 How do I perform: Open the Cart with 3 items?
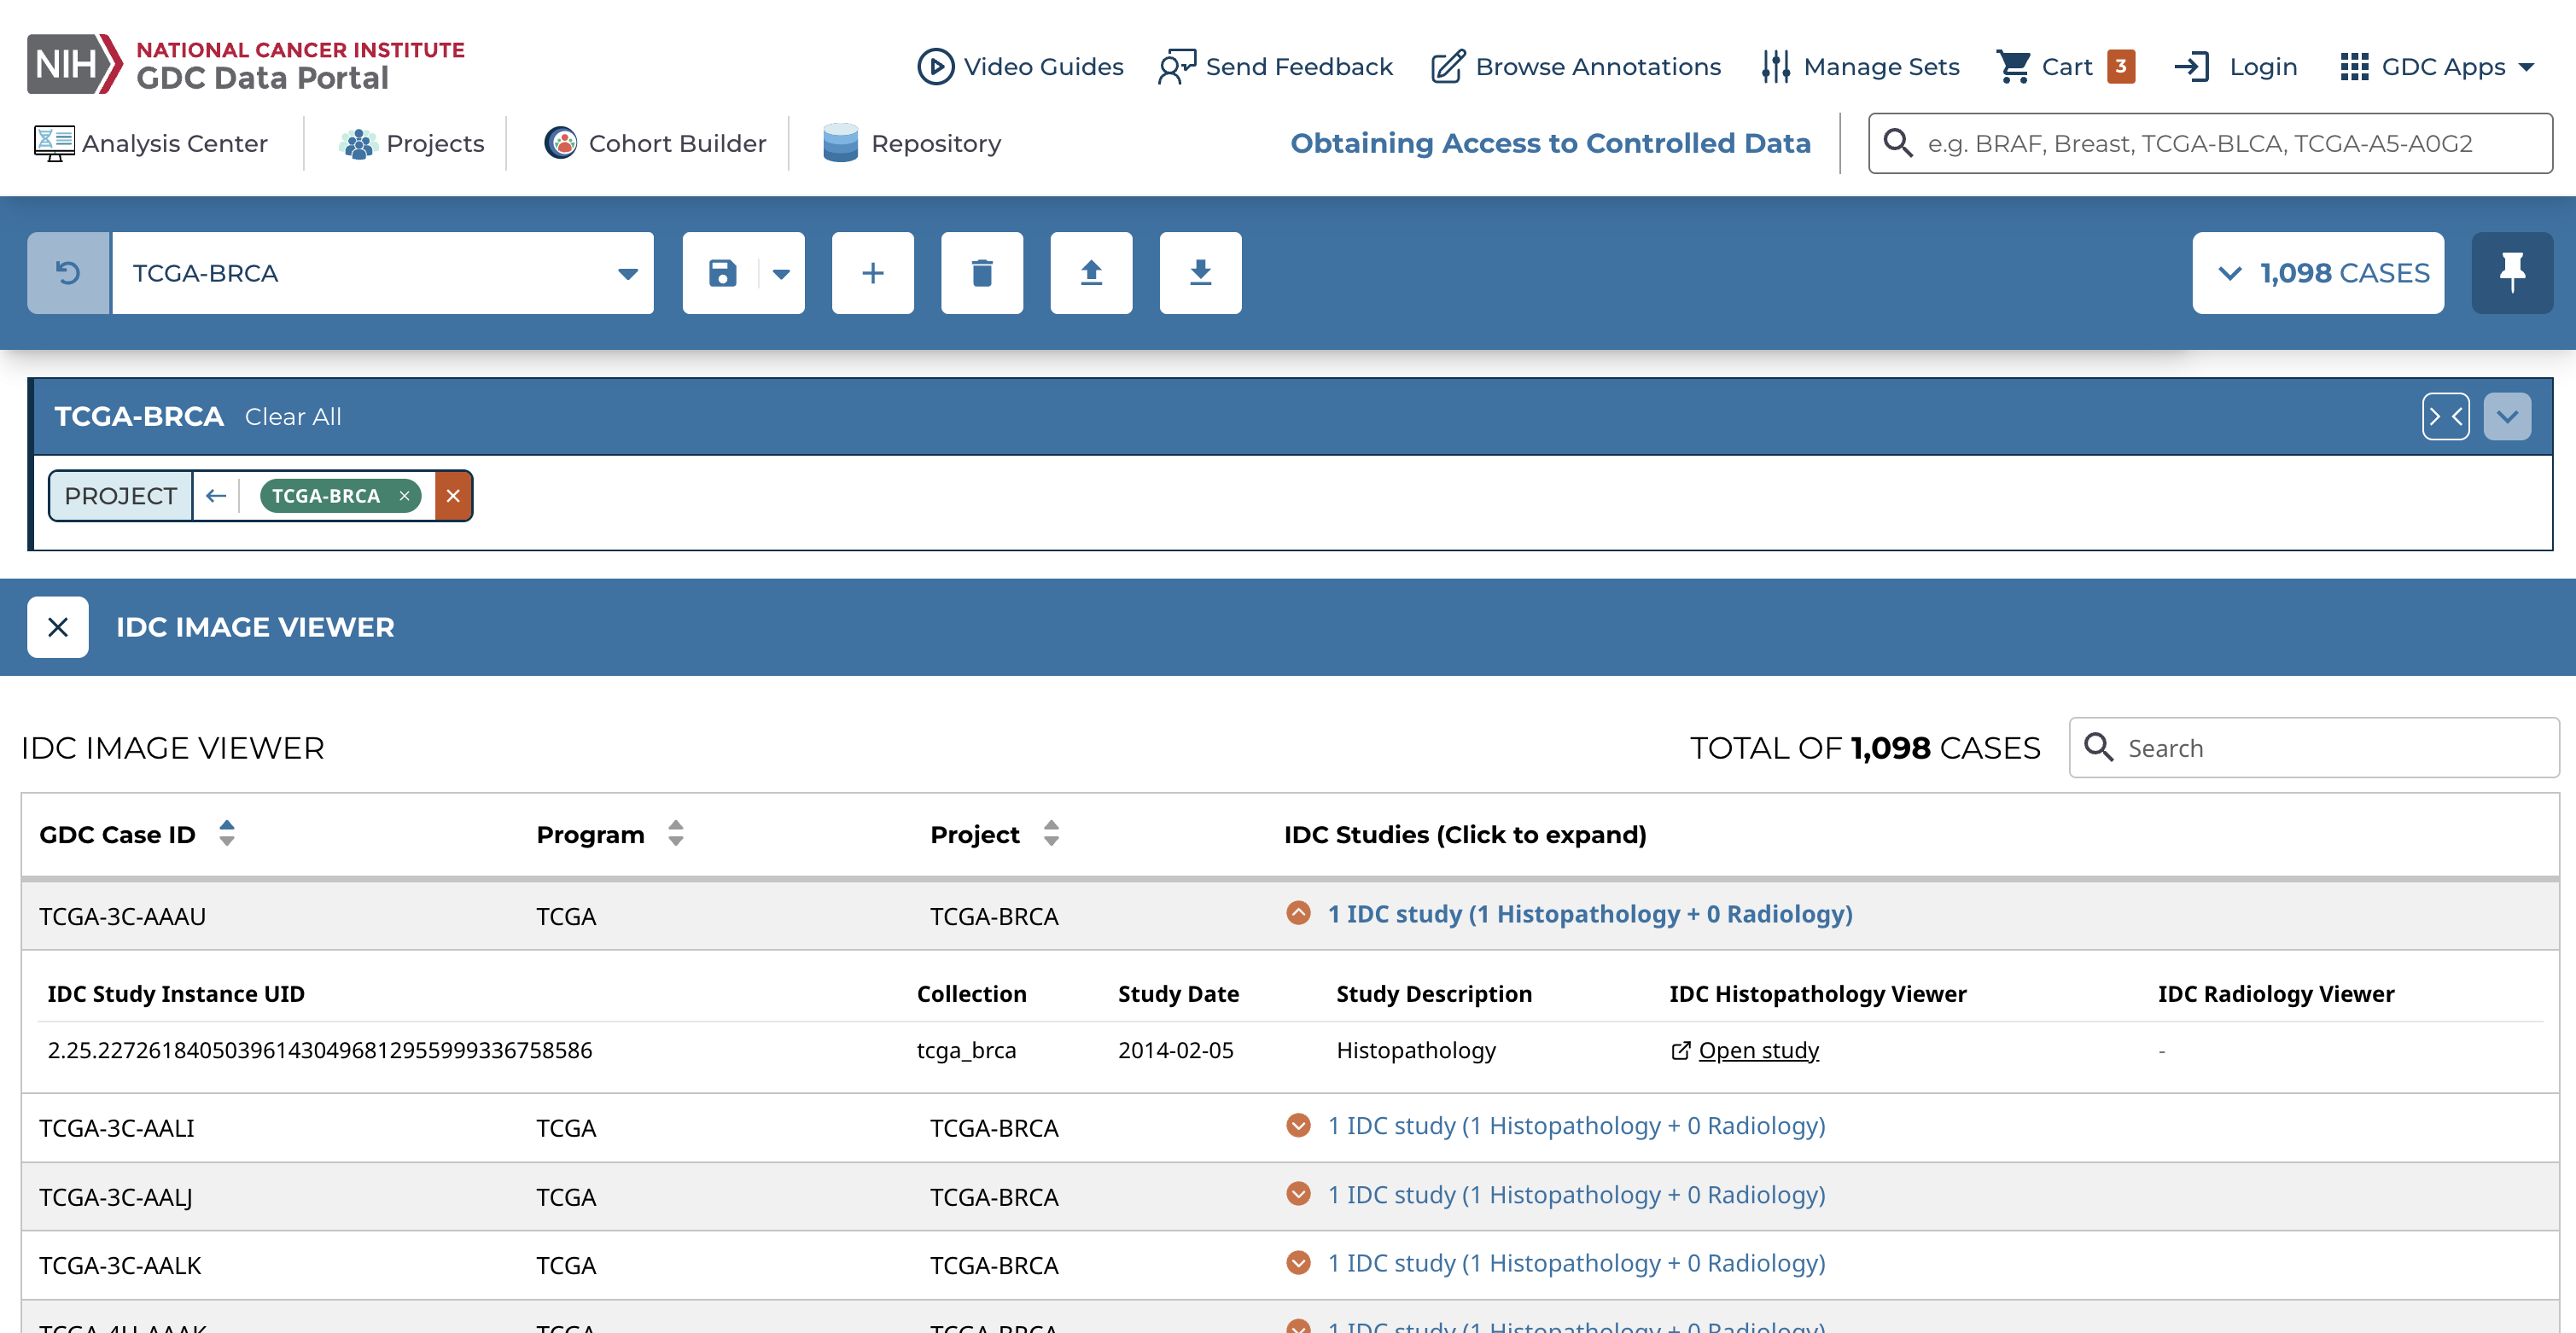pyautogui.click(x=2064, y=67)
